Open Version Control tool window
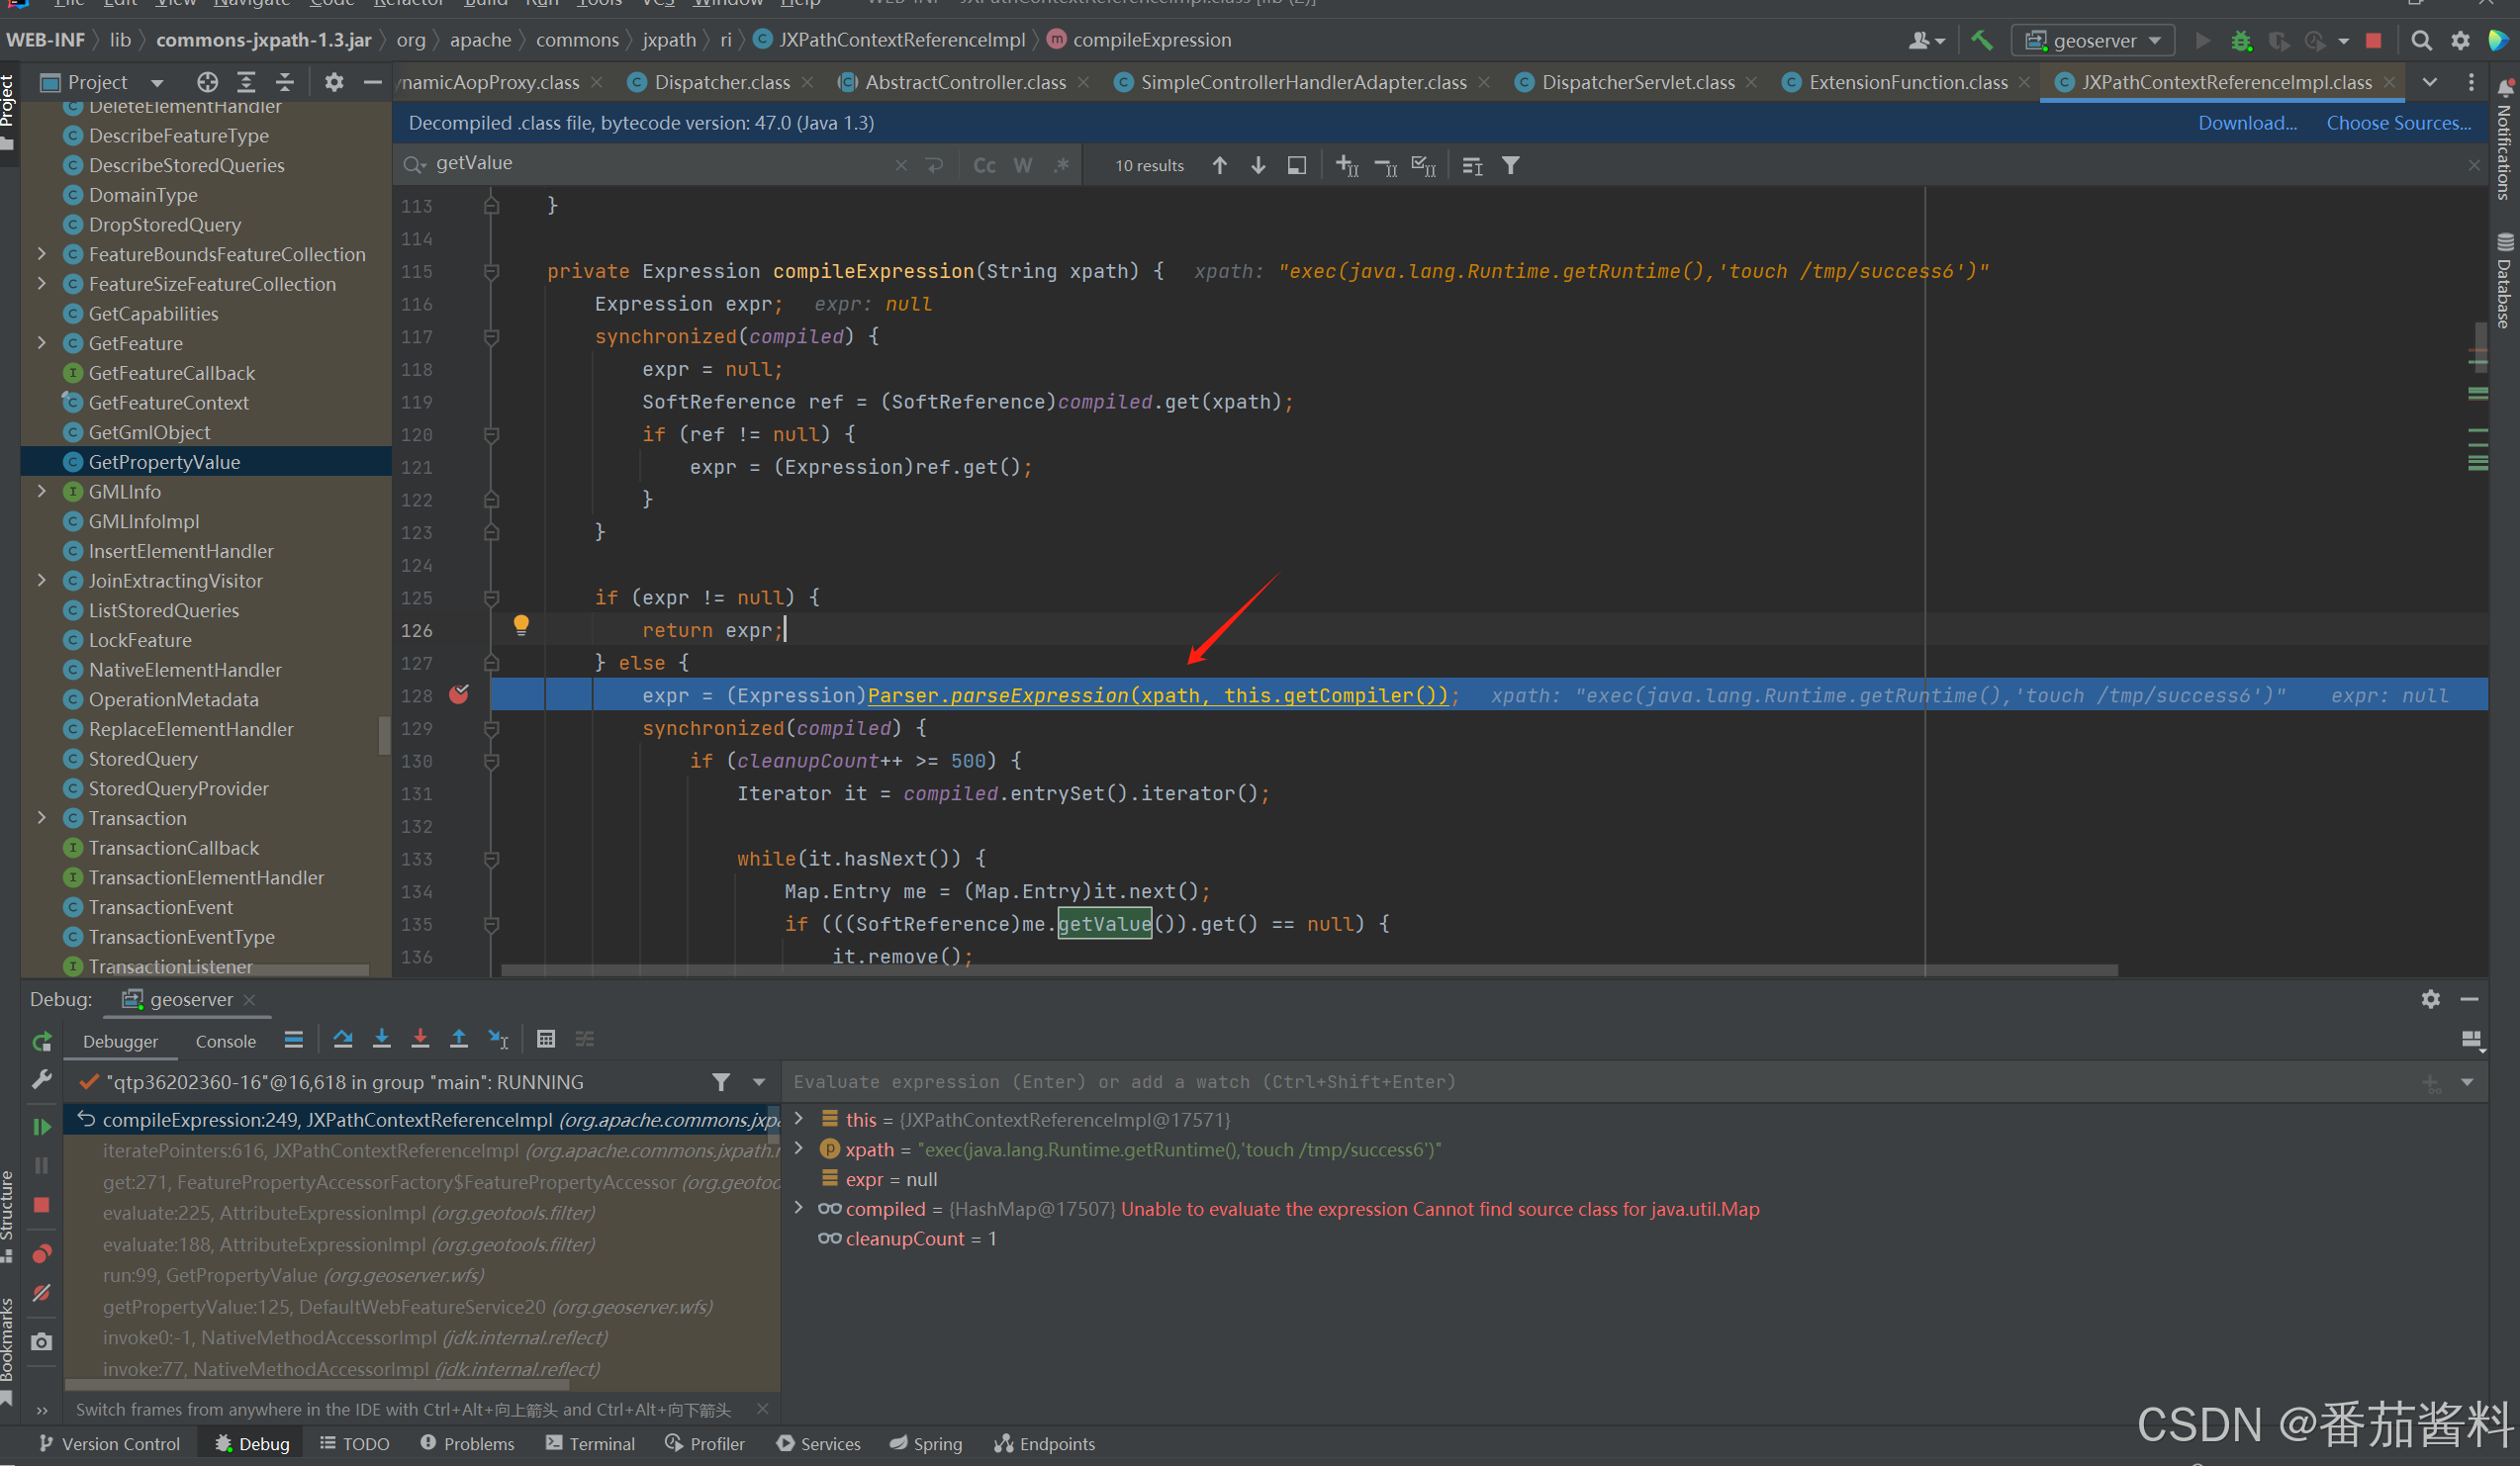The image size is (2520, 1466). (x=110, y=1444)
